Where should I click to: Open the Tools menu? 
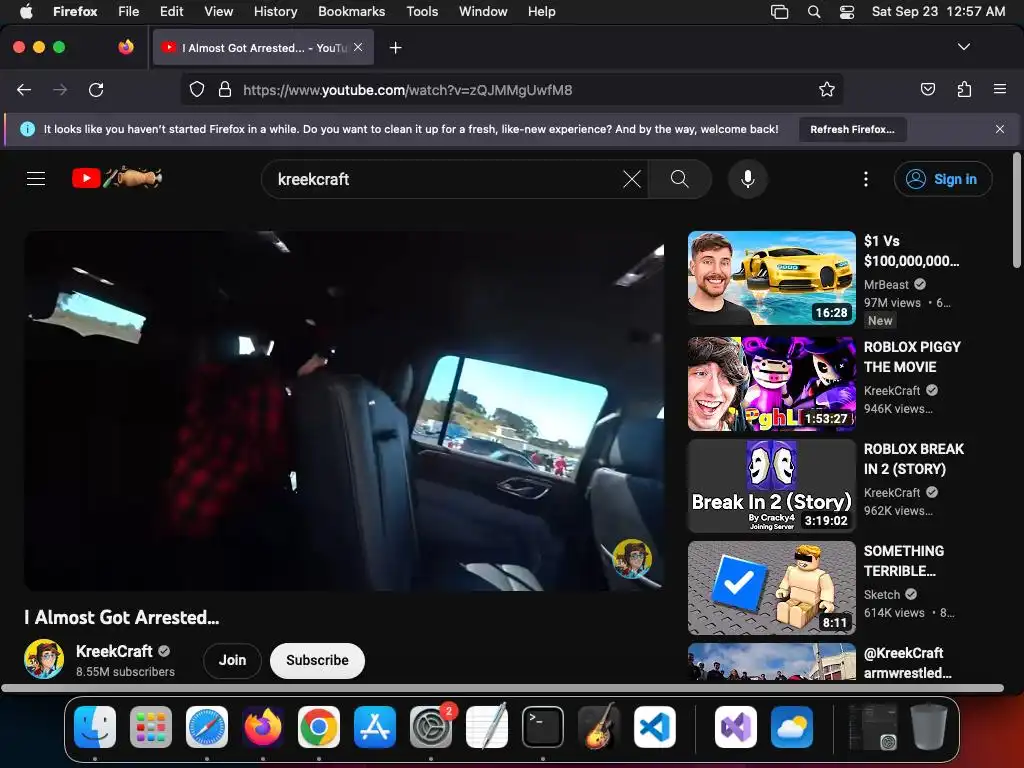422,12
